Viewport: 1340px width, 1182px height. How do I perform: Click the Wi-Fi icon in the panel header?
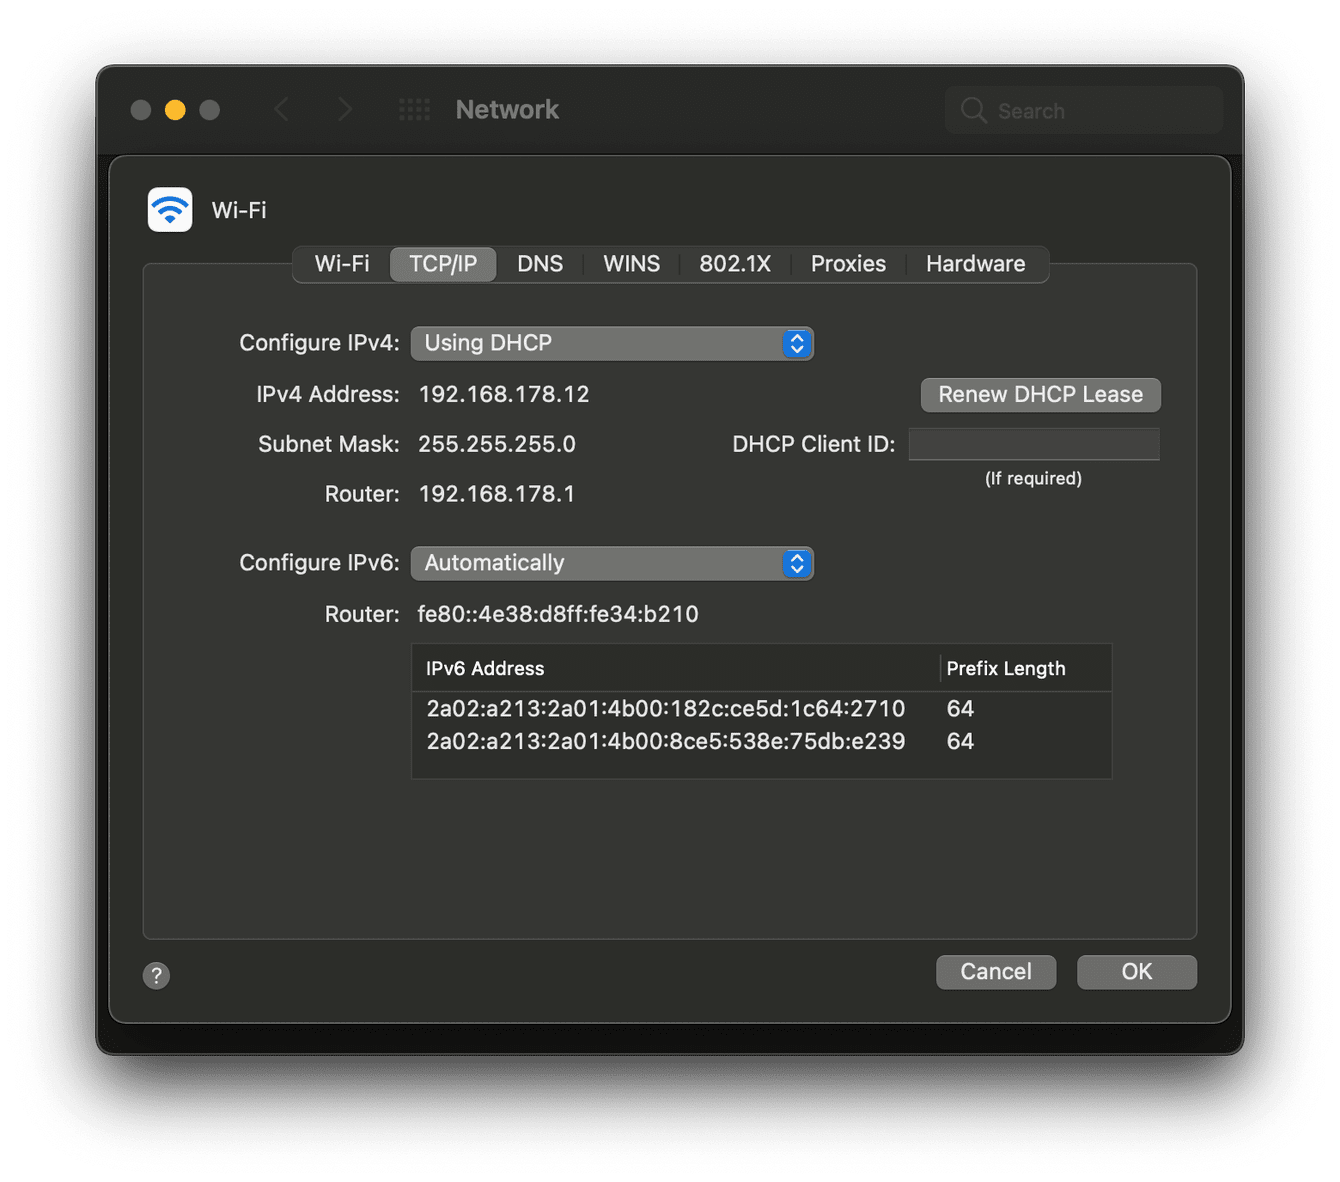(x=170, y=209)
